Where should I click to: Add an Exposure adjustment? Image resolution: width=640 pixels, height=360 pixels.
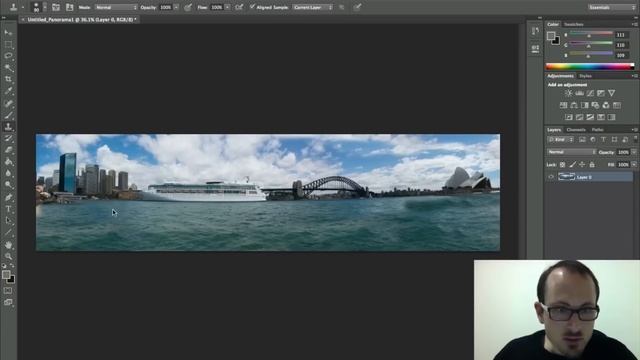click(x=601, y=93)
